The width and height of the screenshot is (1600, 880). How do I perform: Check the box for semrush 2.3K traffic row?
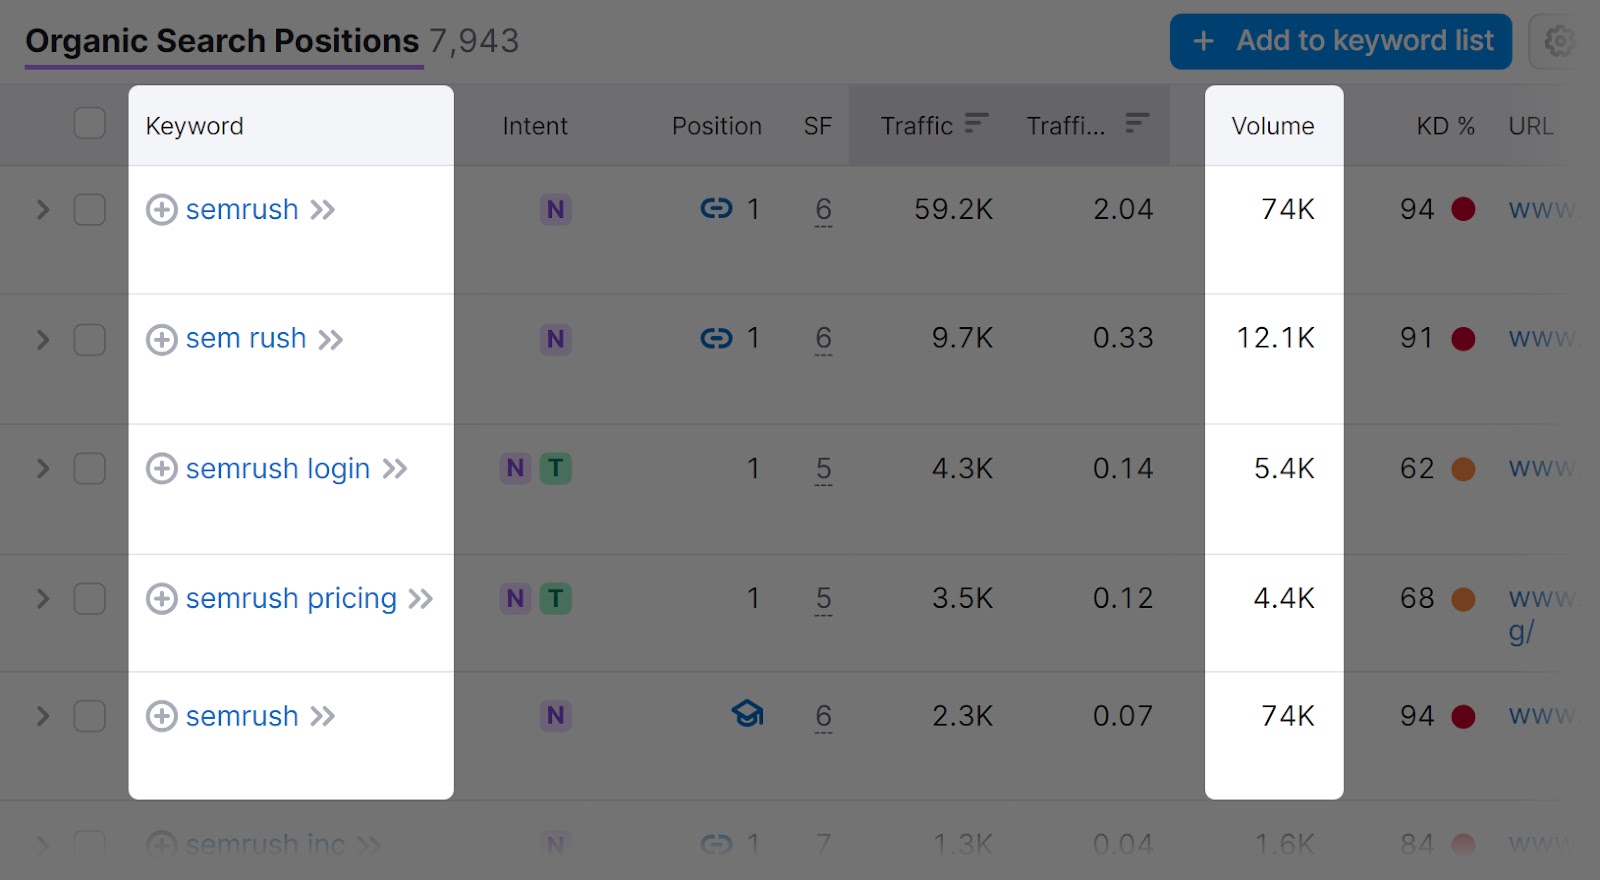click(90, 716)
